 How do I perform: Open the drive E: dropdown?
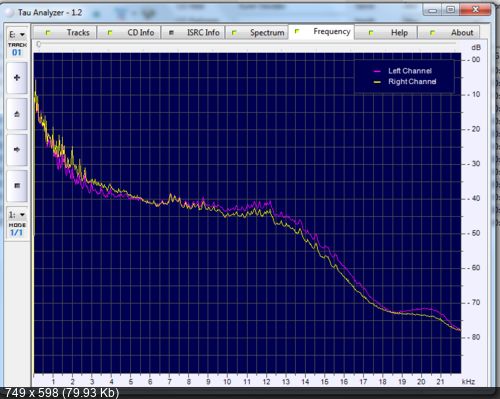(17, 35)
